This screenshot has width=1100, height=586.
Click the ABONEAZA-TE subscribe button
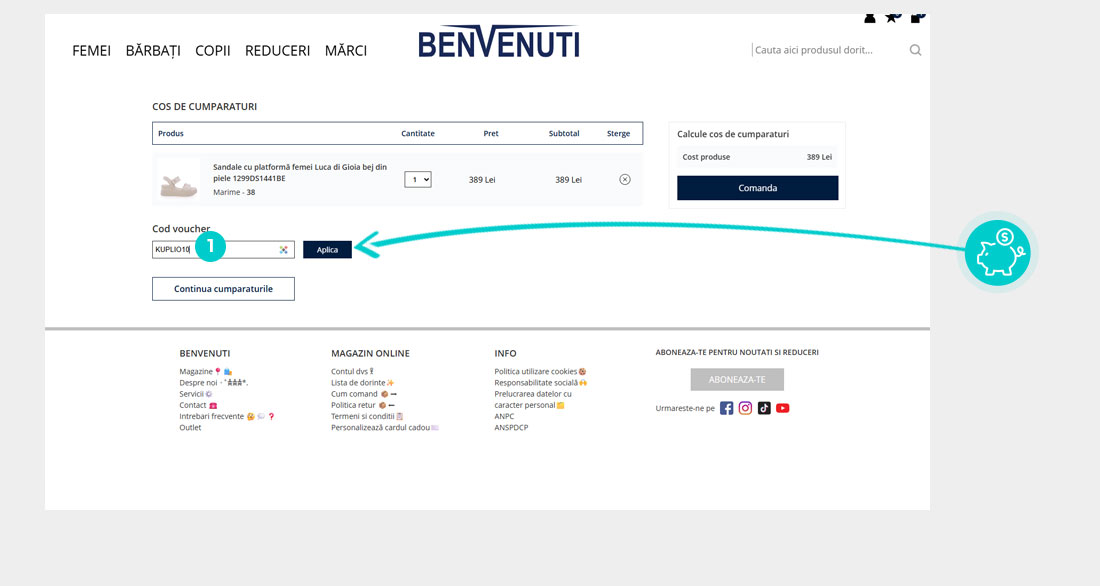tap(737, 380)
